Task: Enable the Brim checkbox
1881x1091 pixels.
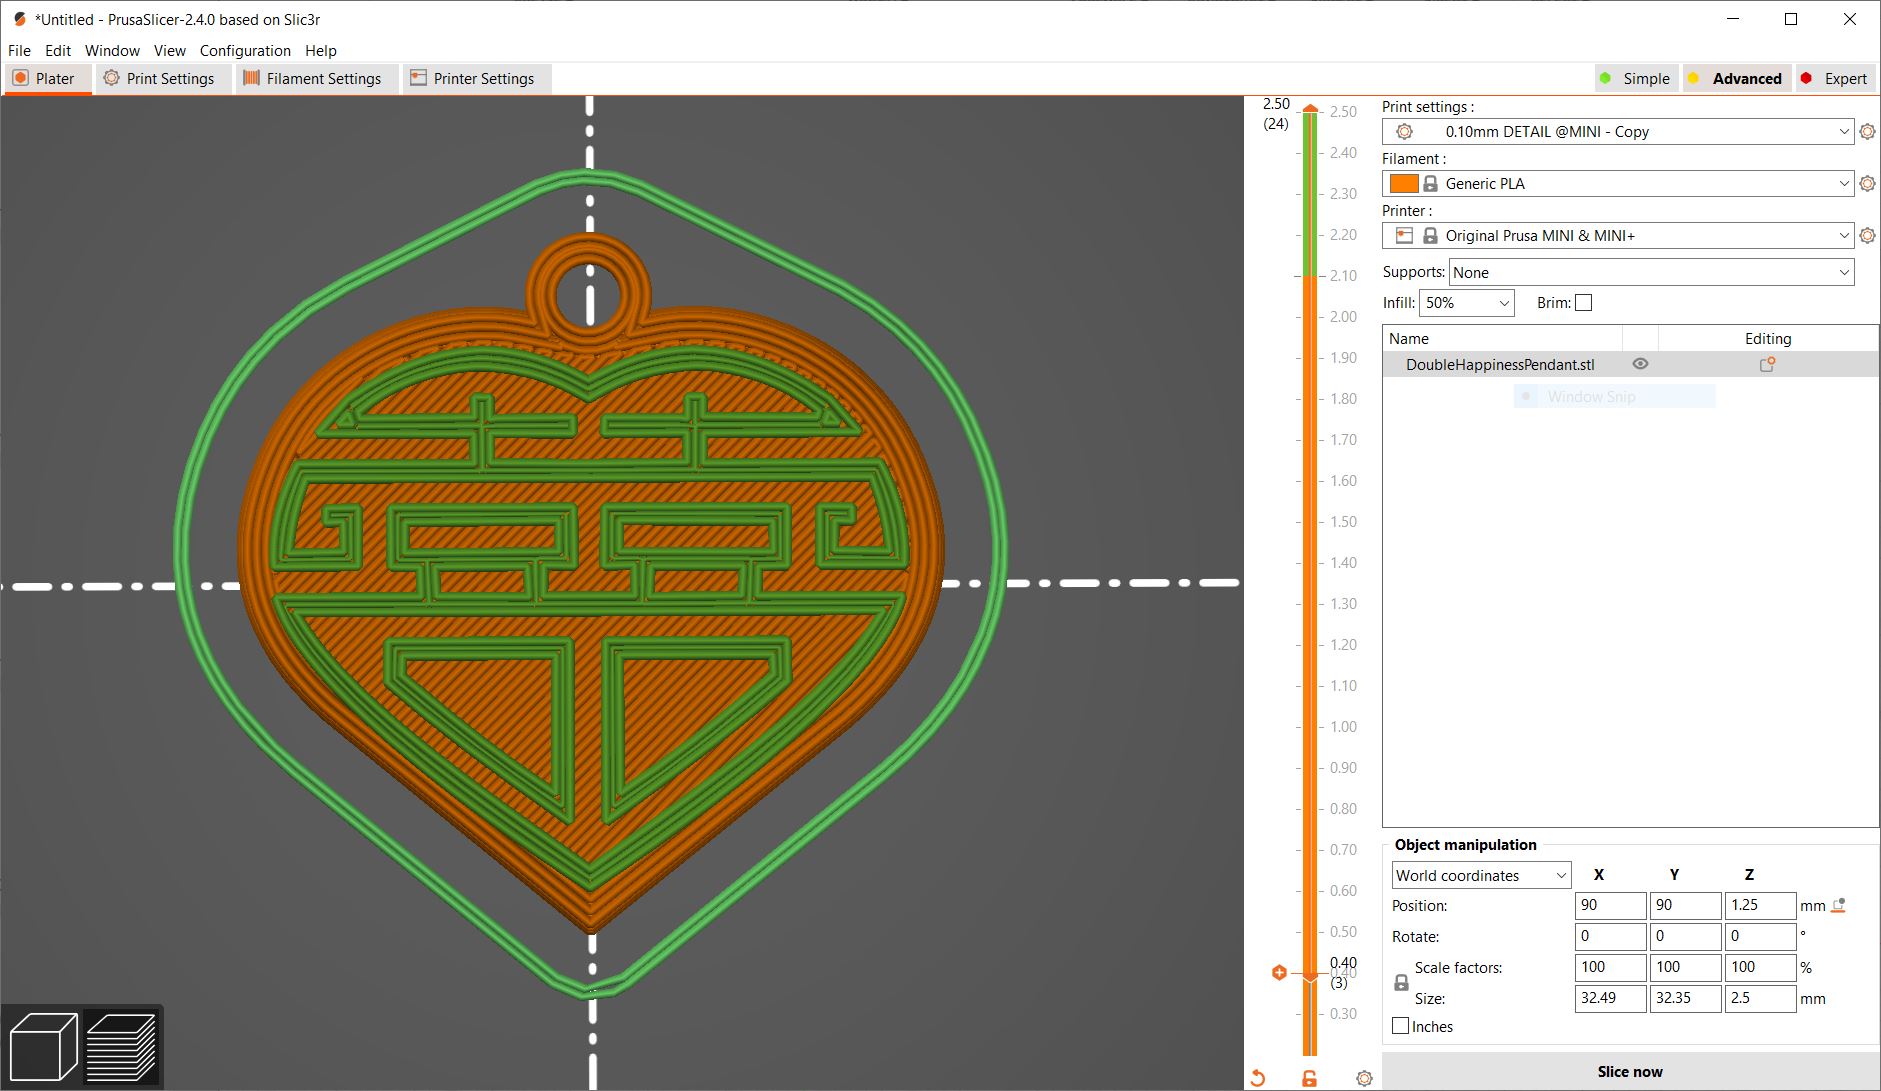Action: click(1584, 302)
